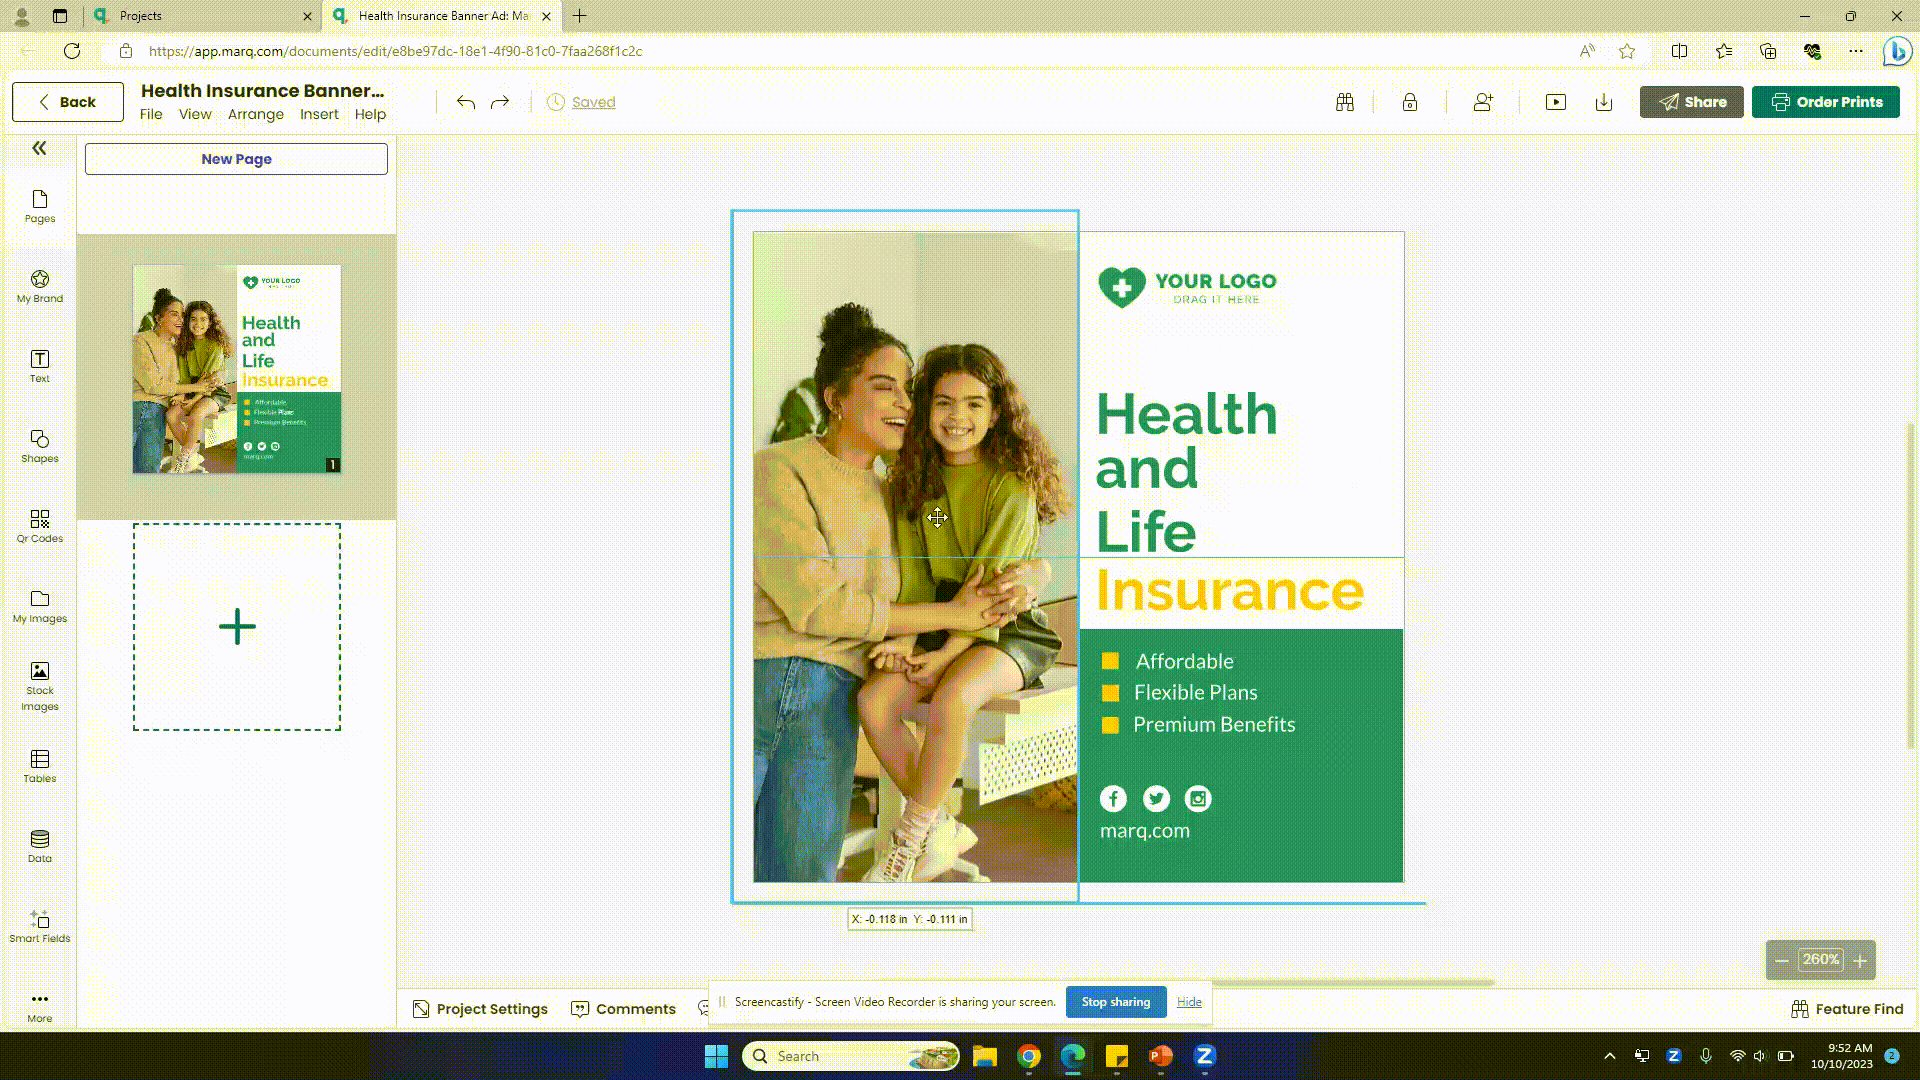Image resolution: width=1920 pixels, height=1080 pixels.
Task: Open Project Settings
Action: coord(480,1009)
